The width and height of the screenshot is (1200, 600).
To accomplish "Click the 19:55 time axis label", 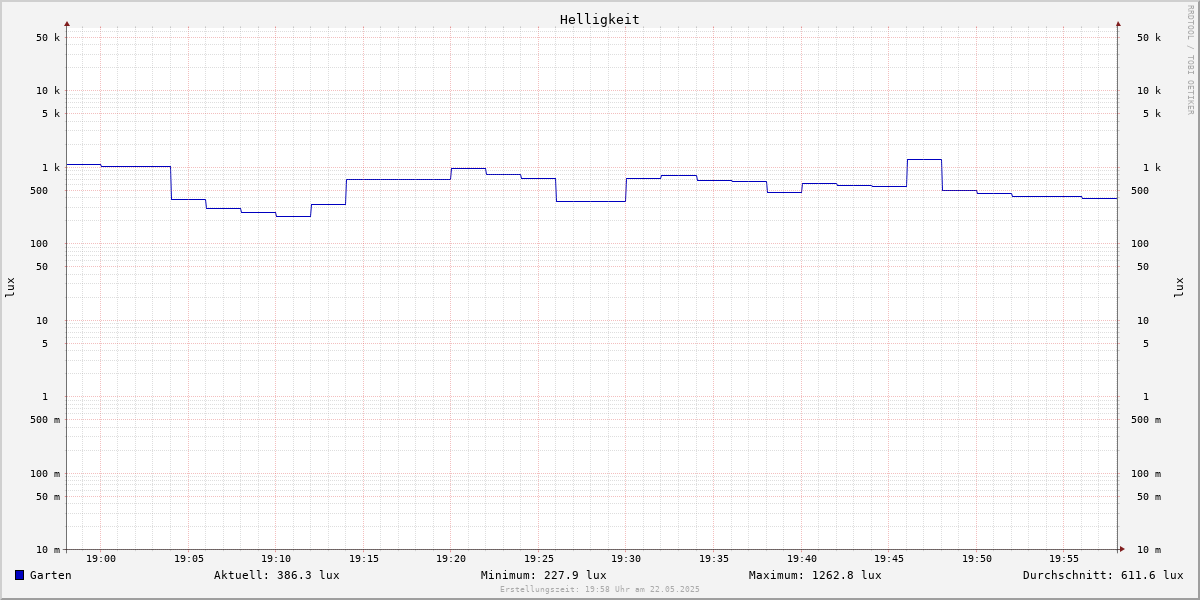I will pos(1064,559).
